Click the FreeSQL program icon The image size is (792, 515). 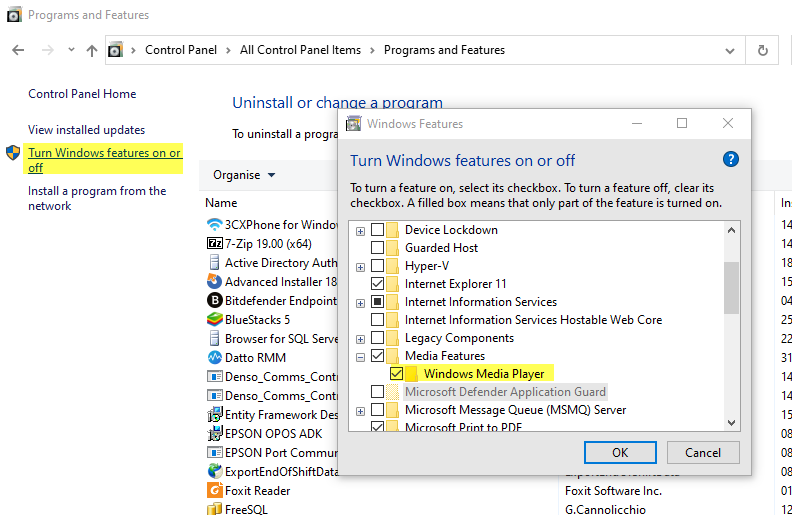pos(215,508)
